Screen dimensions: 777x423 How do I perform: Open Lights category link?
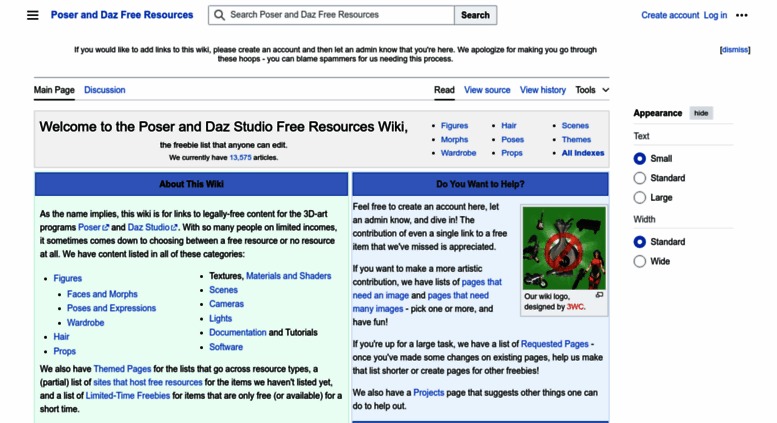click(x=221, y=318)
